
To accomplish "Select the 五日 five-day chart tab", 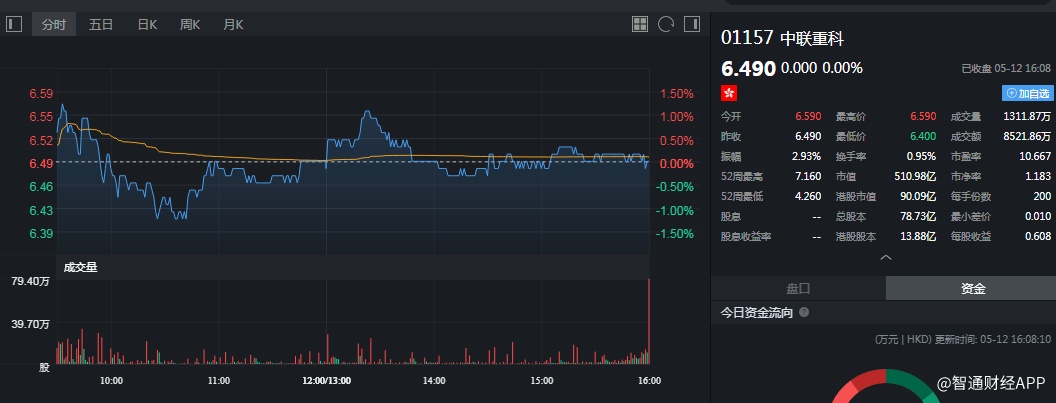I will point(101,24).
